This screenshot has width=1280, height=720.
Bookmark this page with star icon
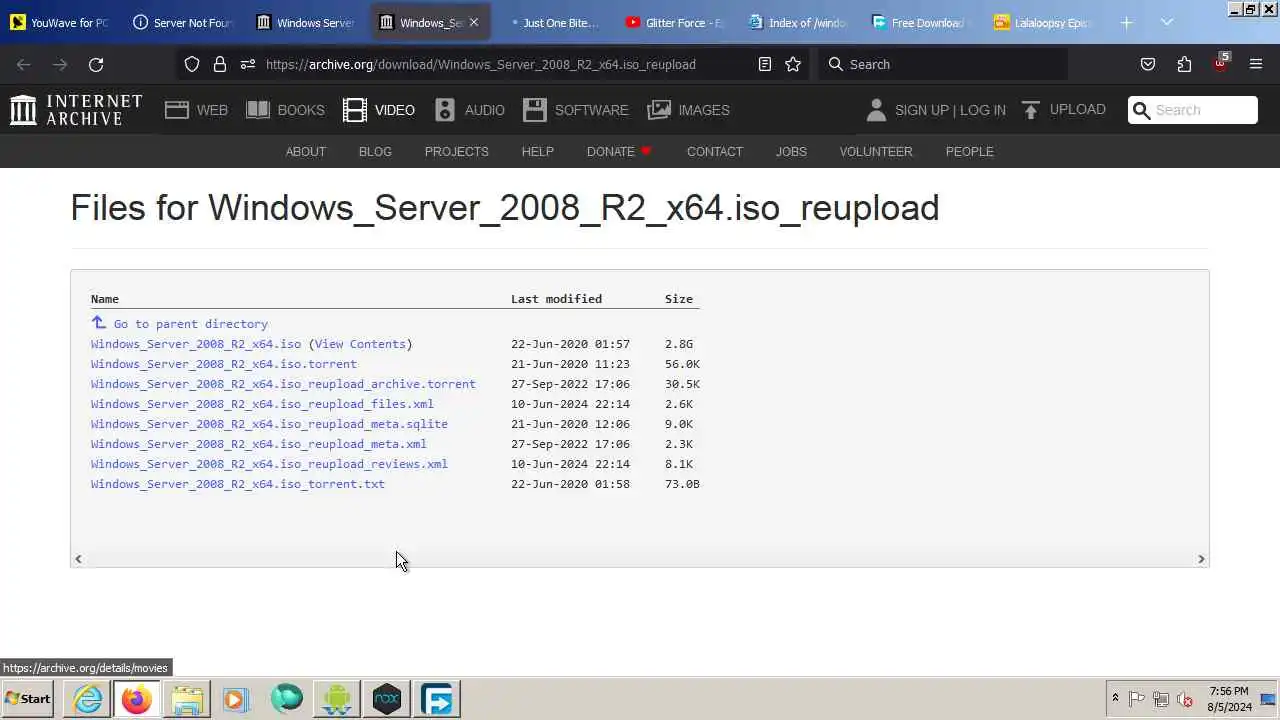793,64
